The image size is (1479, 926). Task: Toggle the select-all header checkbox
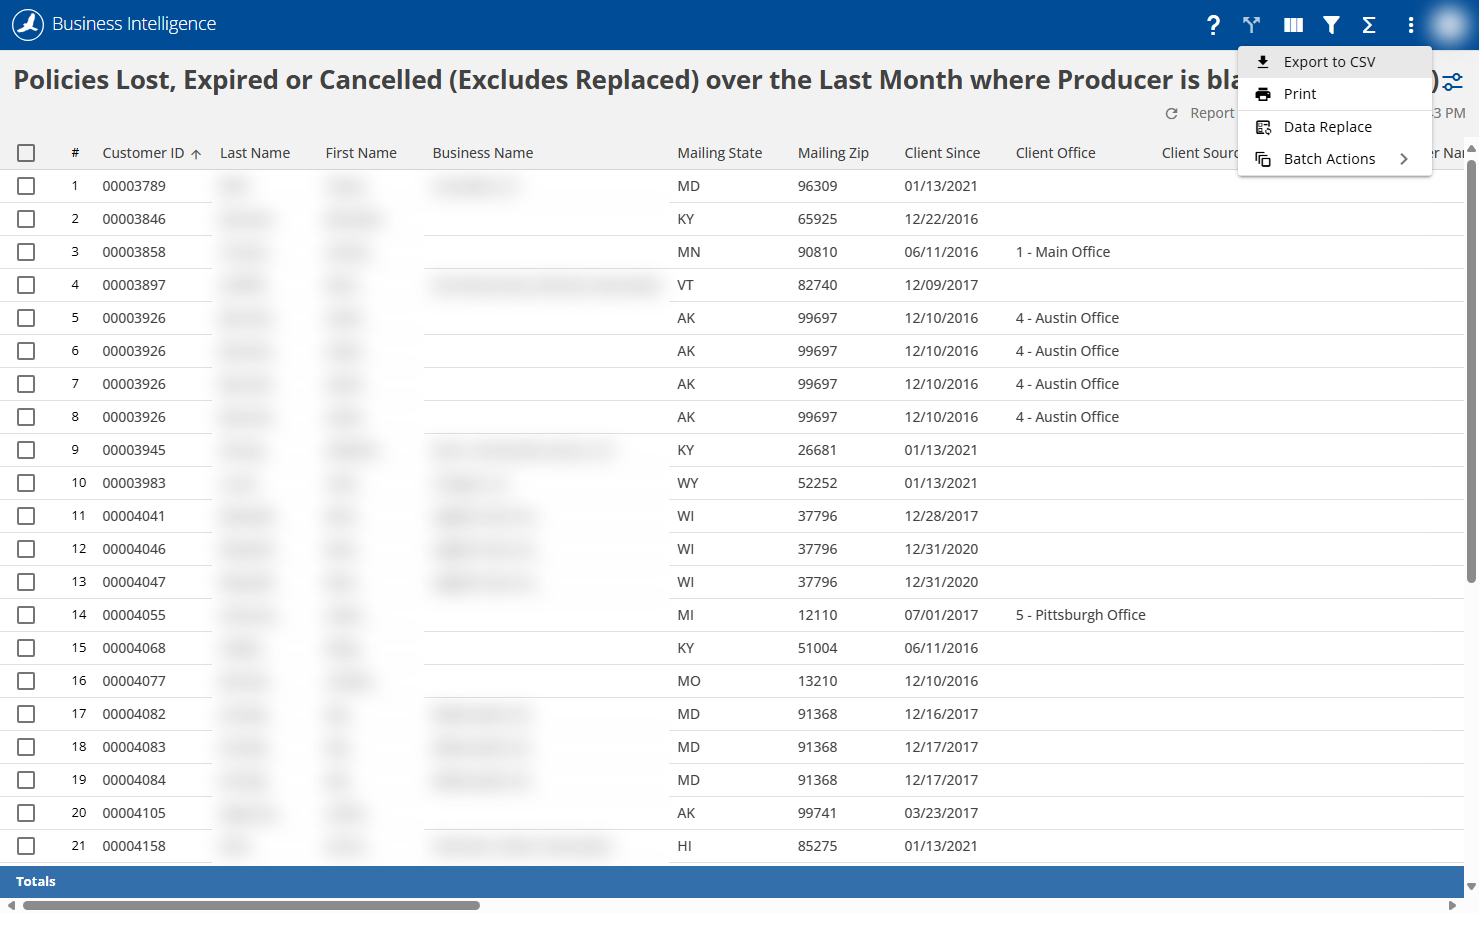pyautogui.click(x=26, y=153)
